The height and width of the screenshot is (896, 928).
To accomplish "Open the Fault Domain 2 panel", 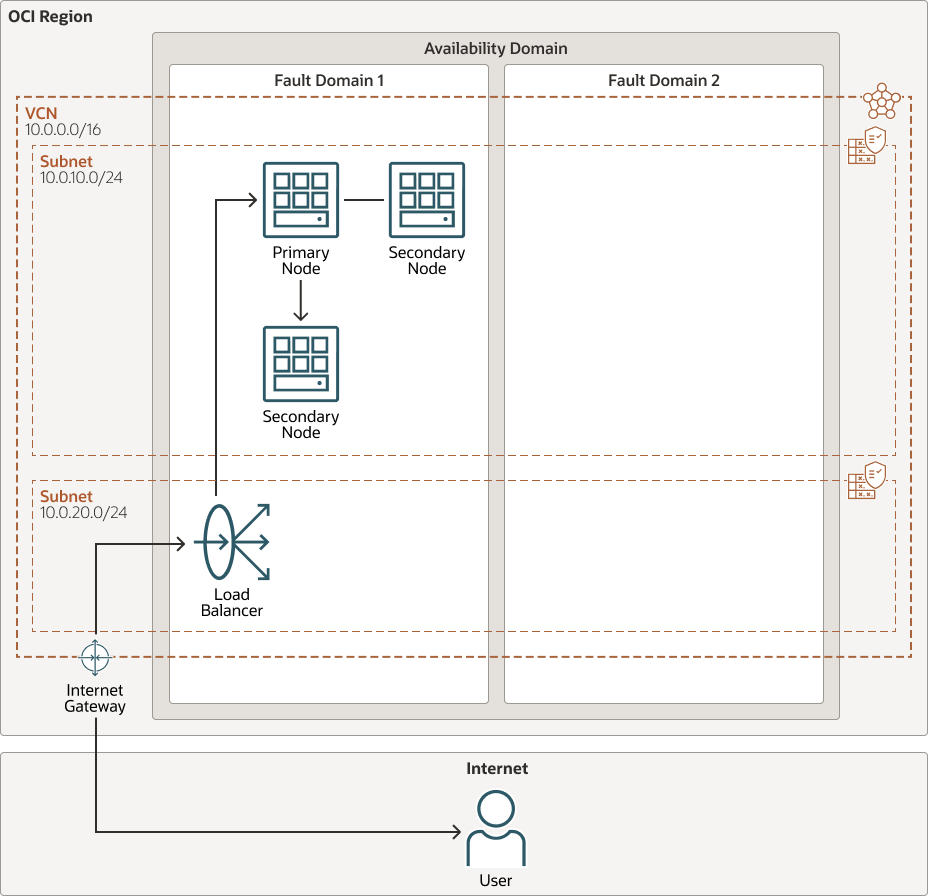I will click(x=663, y=80).
